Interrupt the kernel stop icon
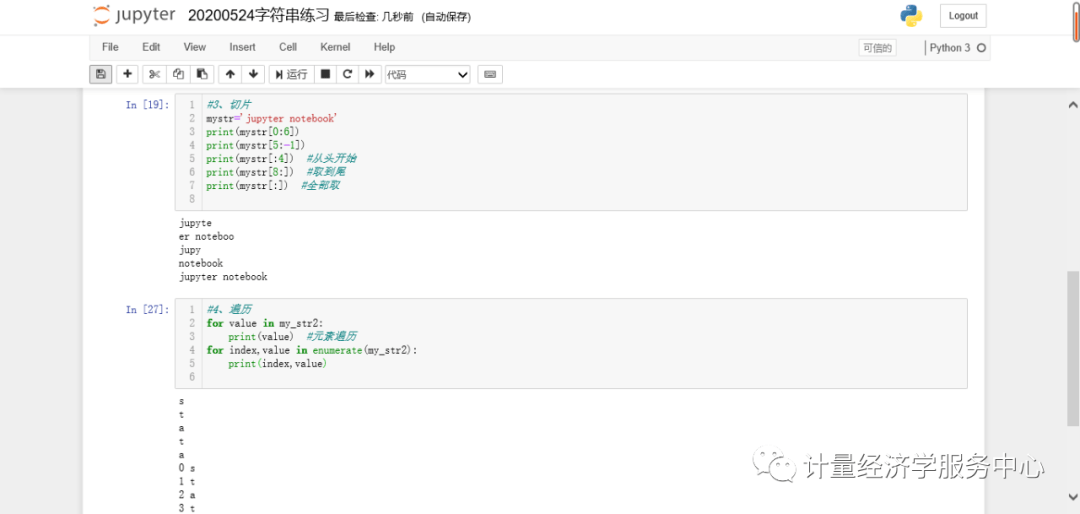1080x514 pixels. coord(326,74)
